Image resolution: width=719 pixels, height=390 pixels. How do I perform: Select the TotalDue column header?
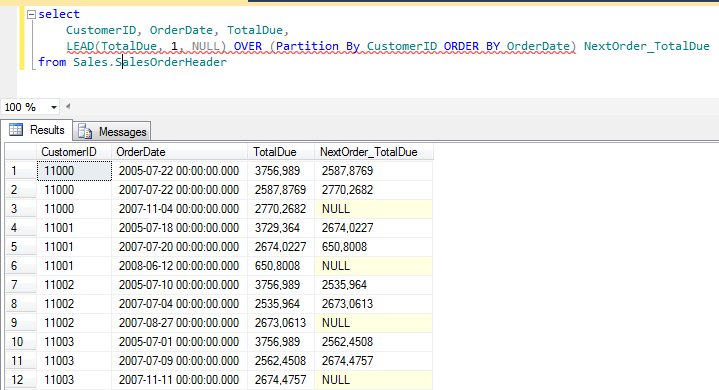click(281, 152)
